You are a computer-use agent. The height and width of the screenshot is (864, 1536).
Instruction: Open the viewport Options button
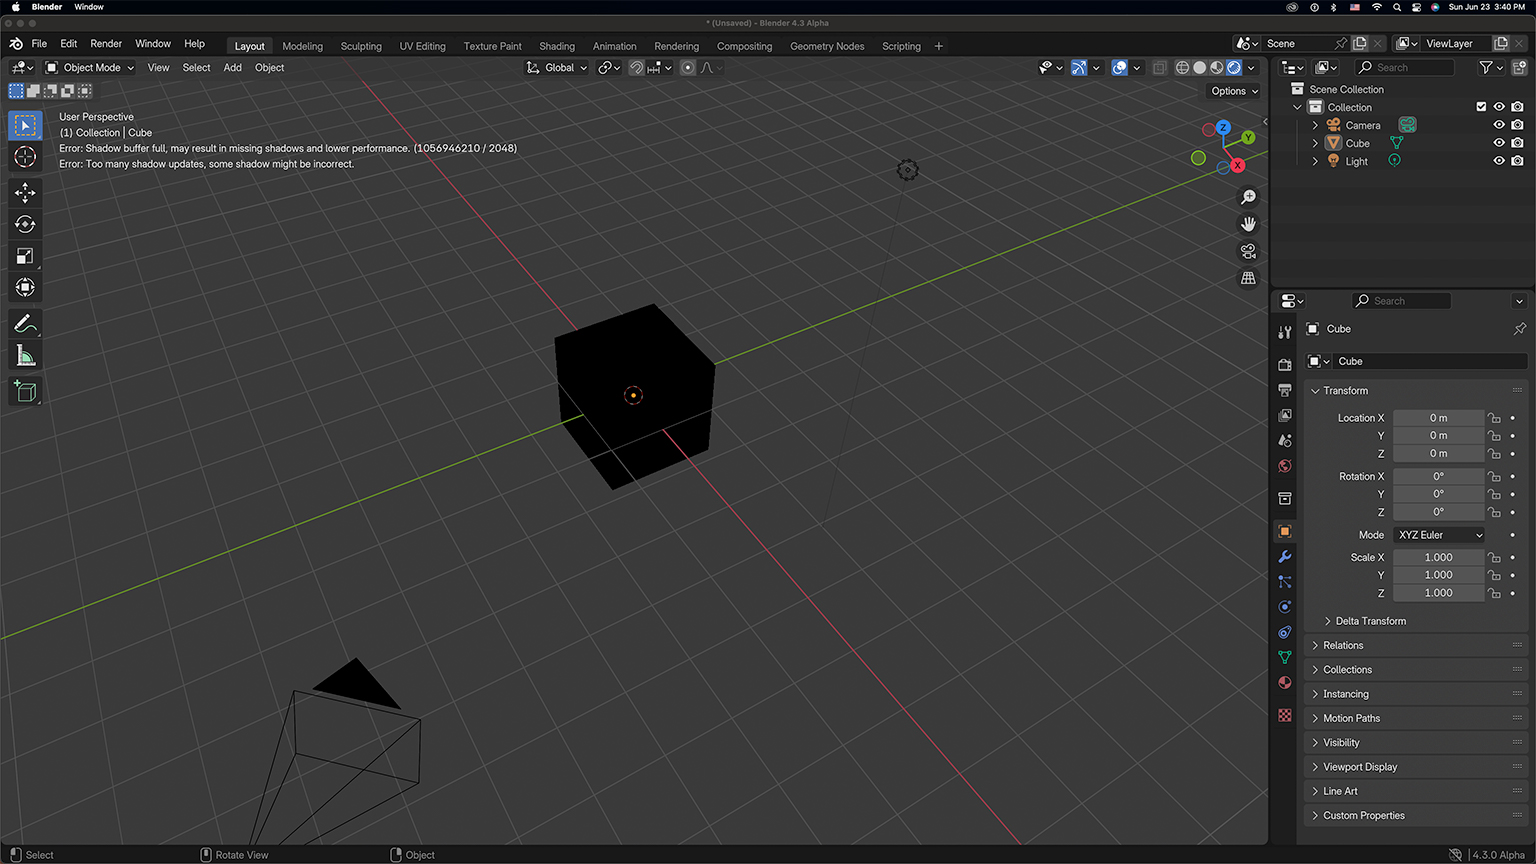coord(1232,90)
